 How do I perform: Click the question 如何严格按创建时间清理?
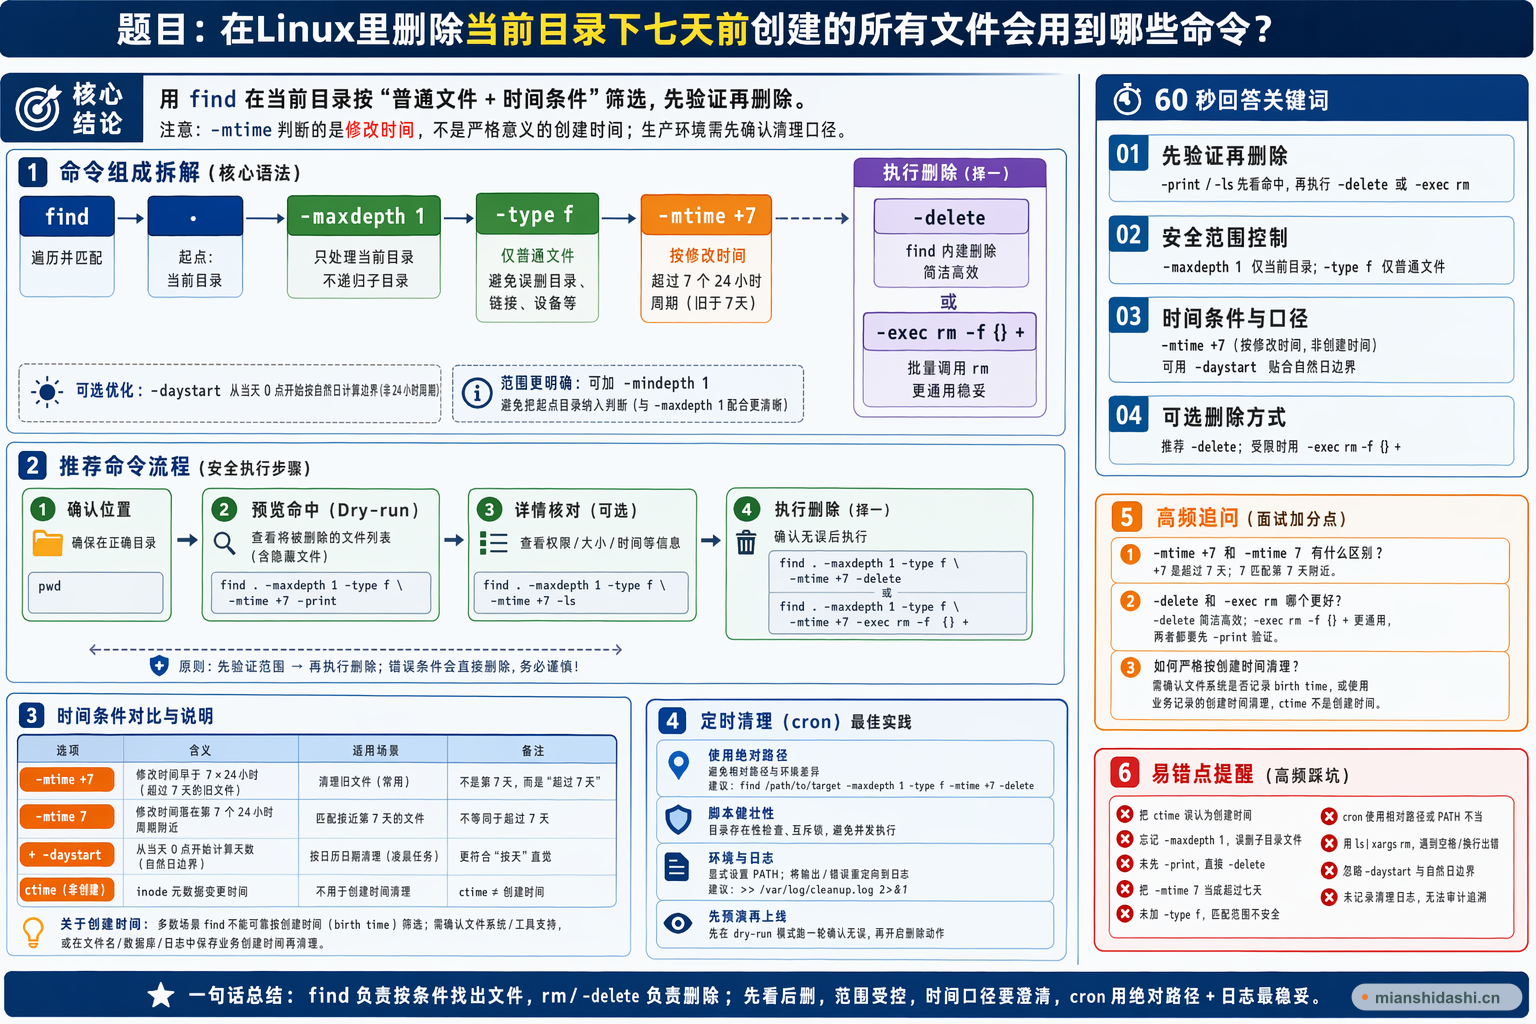click(1226, 666)
